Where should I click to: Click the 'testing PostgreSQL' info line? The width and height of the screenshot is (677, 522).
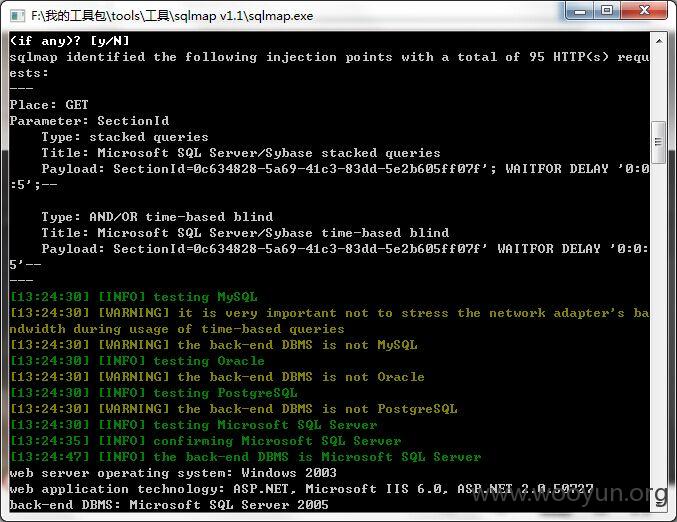coord(153,393)
